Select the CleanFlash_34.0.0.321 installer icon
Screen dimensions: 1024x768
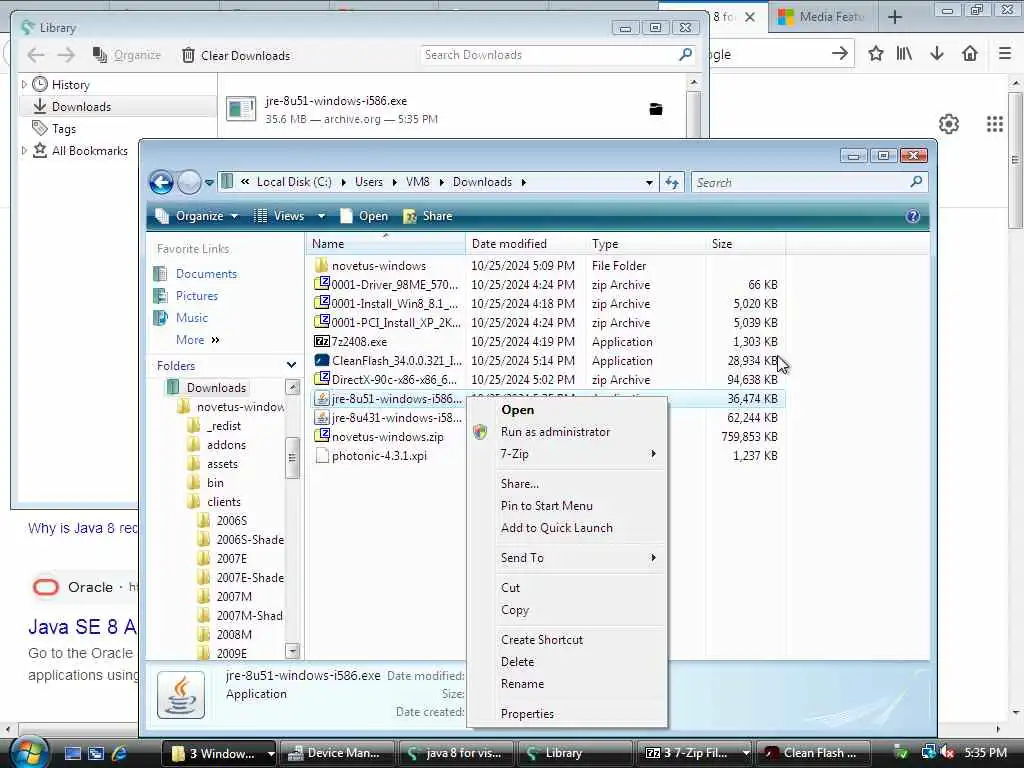tap(321, 360)
